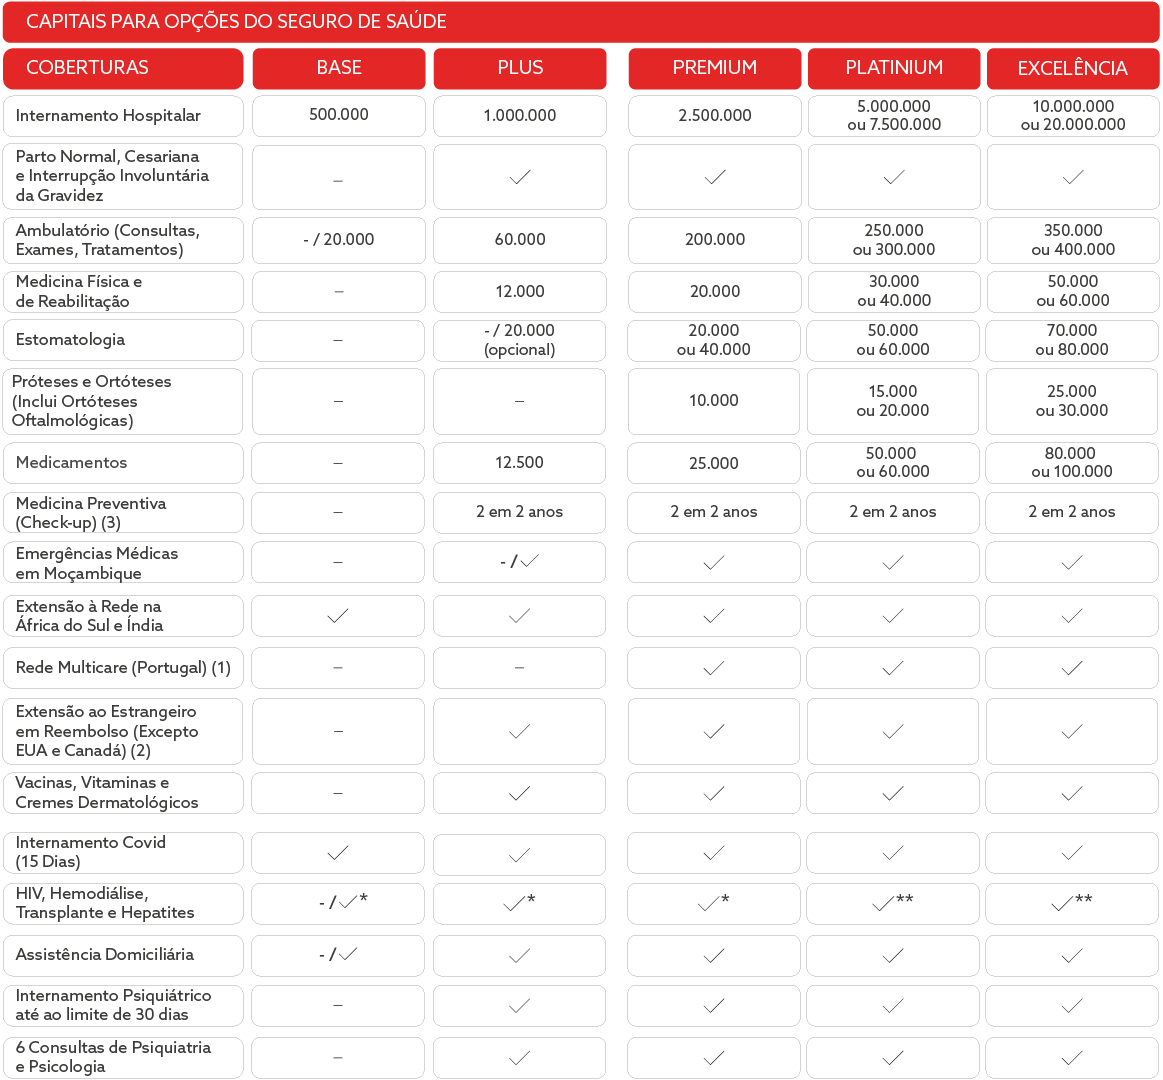Click EXCELÊNCIA checkmark for Internamento Psiquiátrico
Image resolution: width=1163 pixels, height=1080 pixels.
coord(1072,1007)
